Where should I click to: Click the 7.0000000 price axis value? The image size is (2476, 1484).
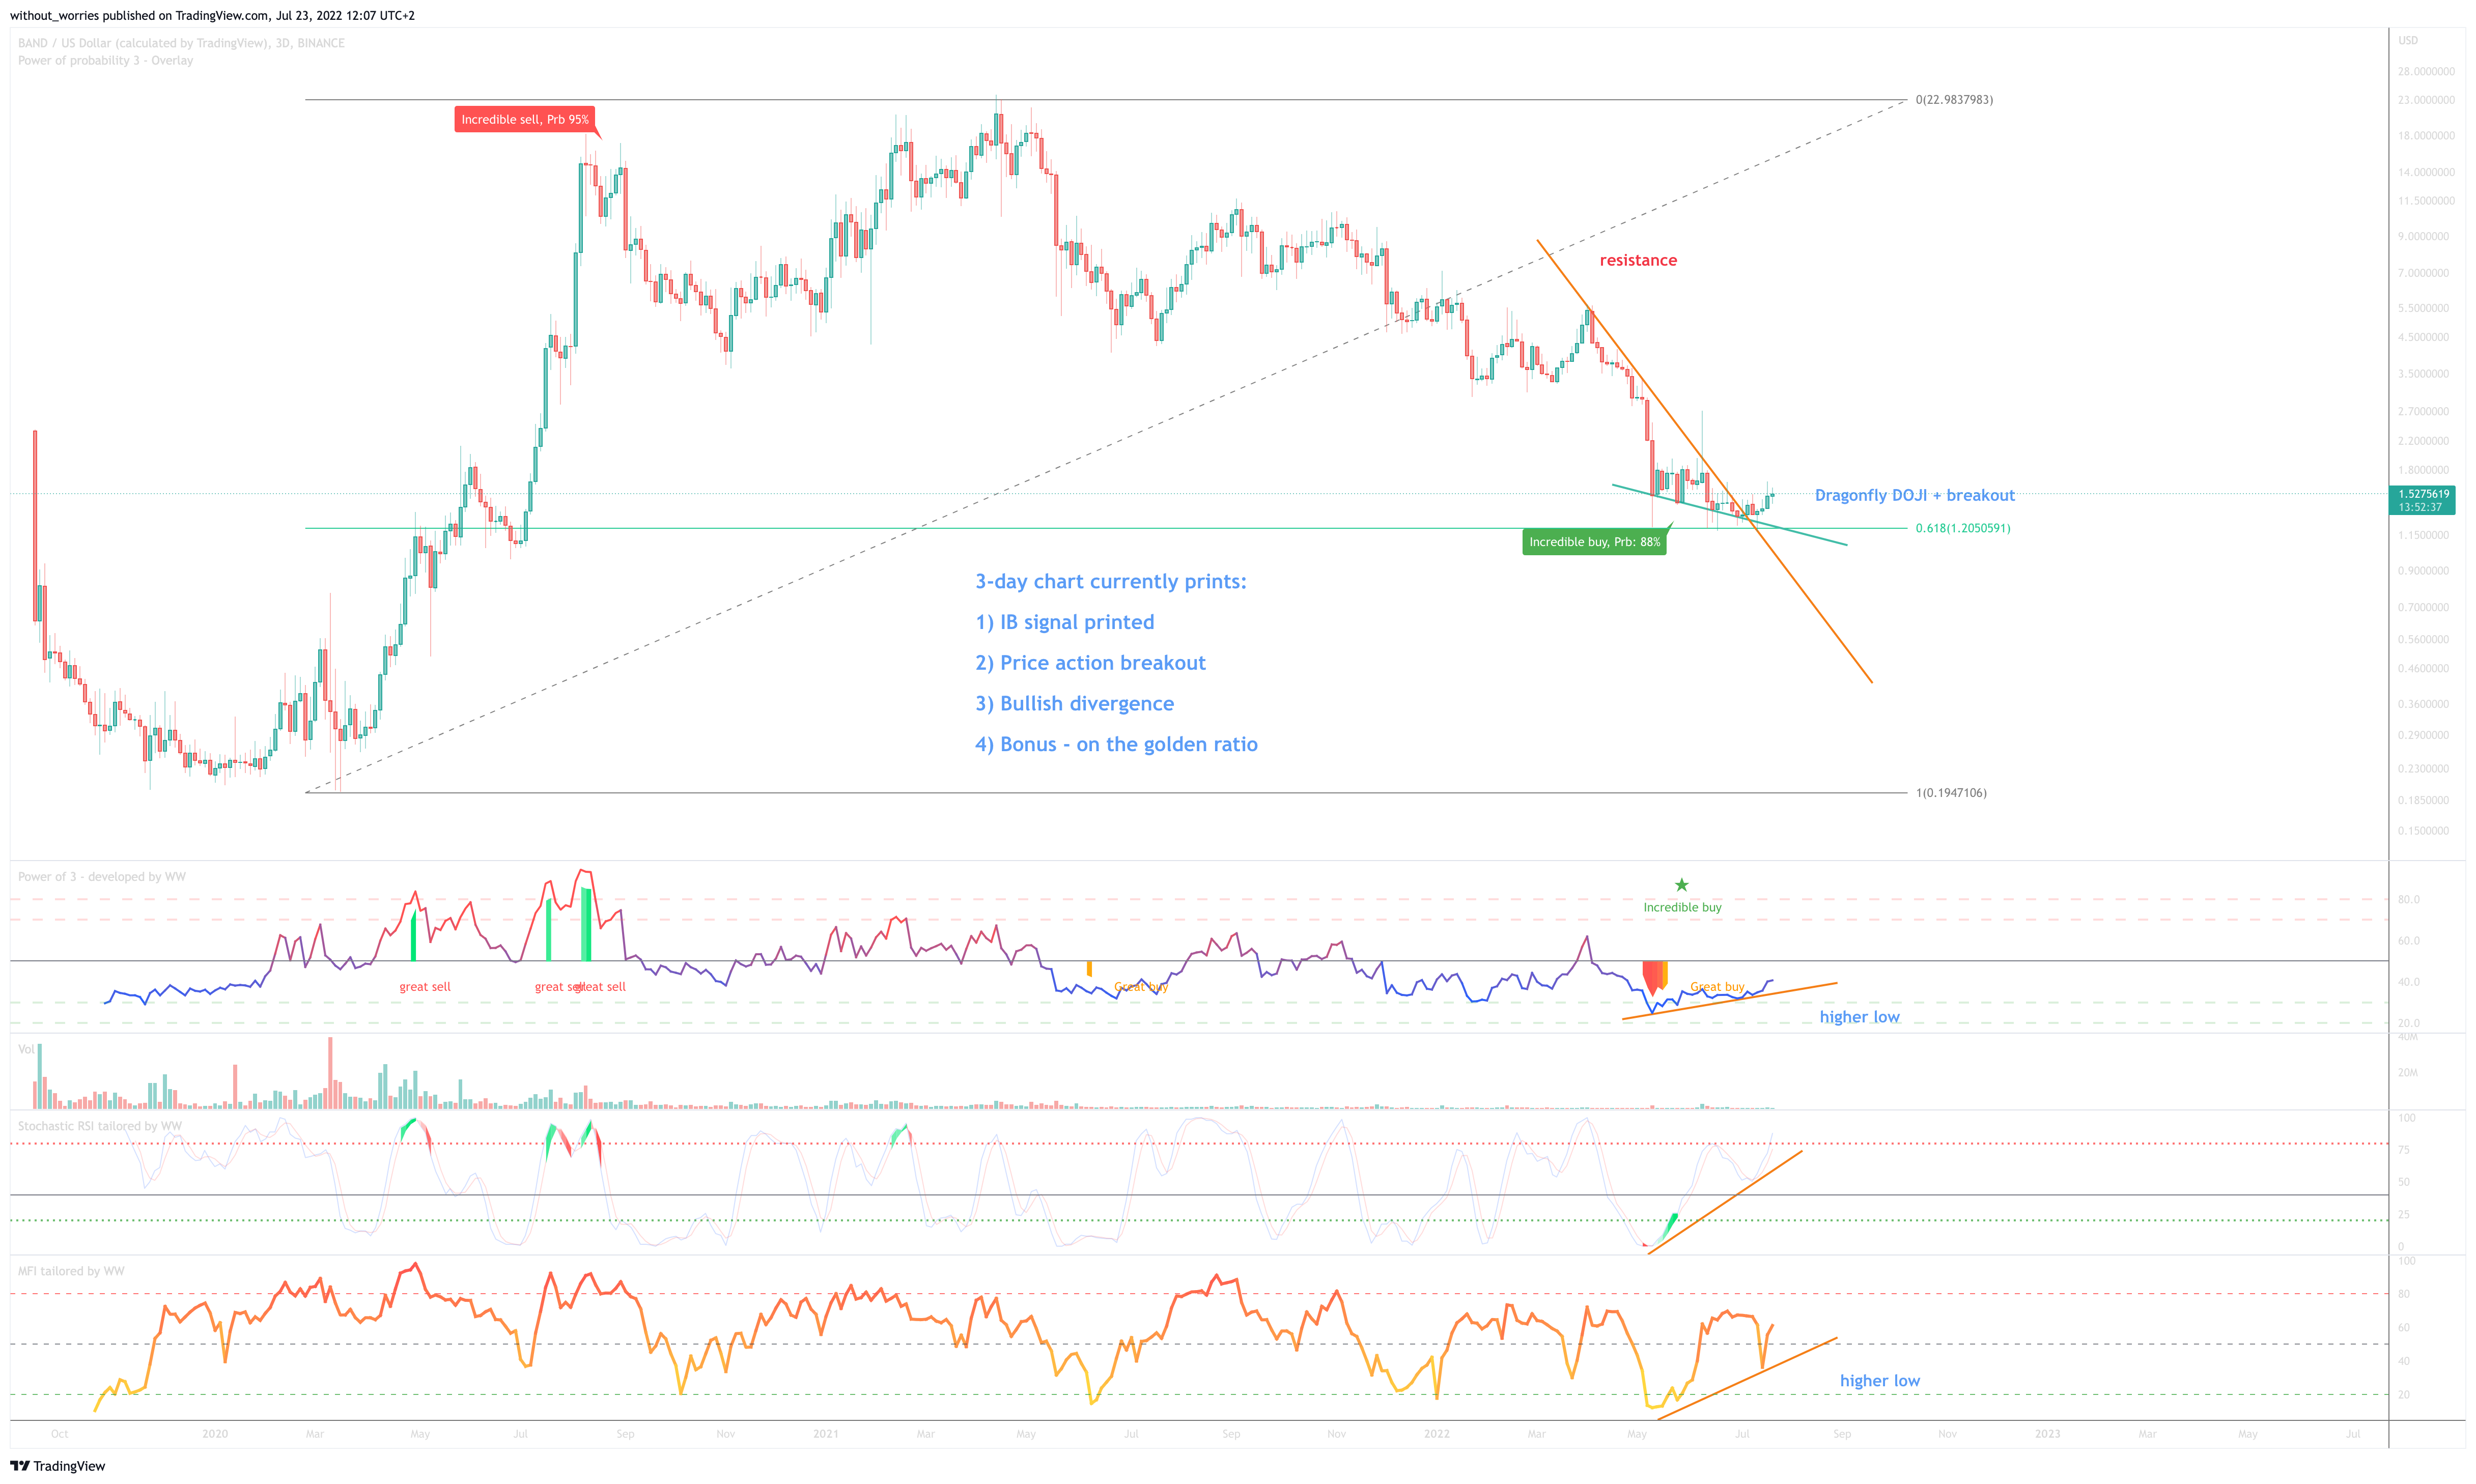2424,273
